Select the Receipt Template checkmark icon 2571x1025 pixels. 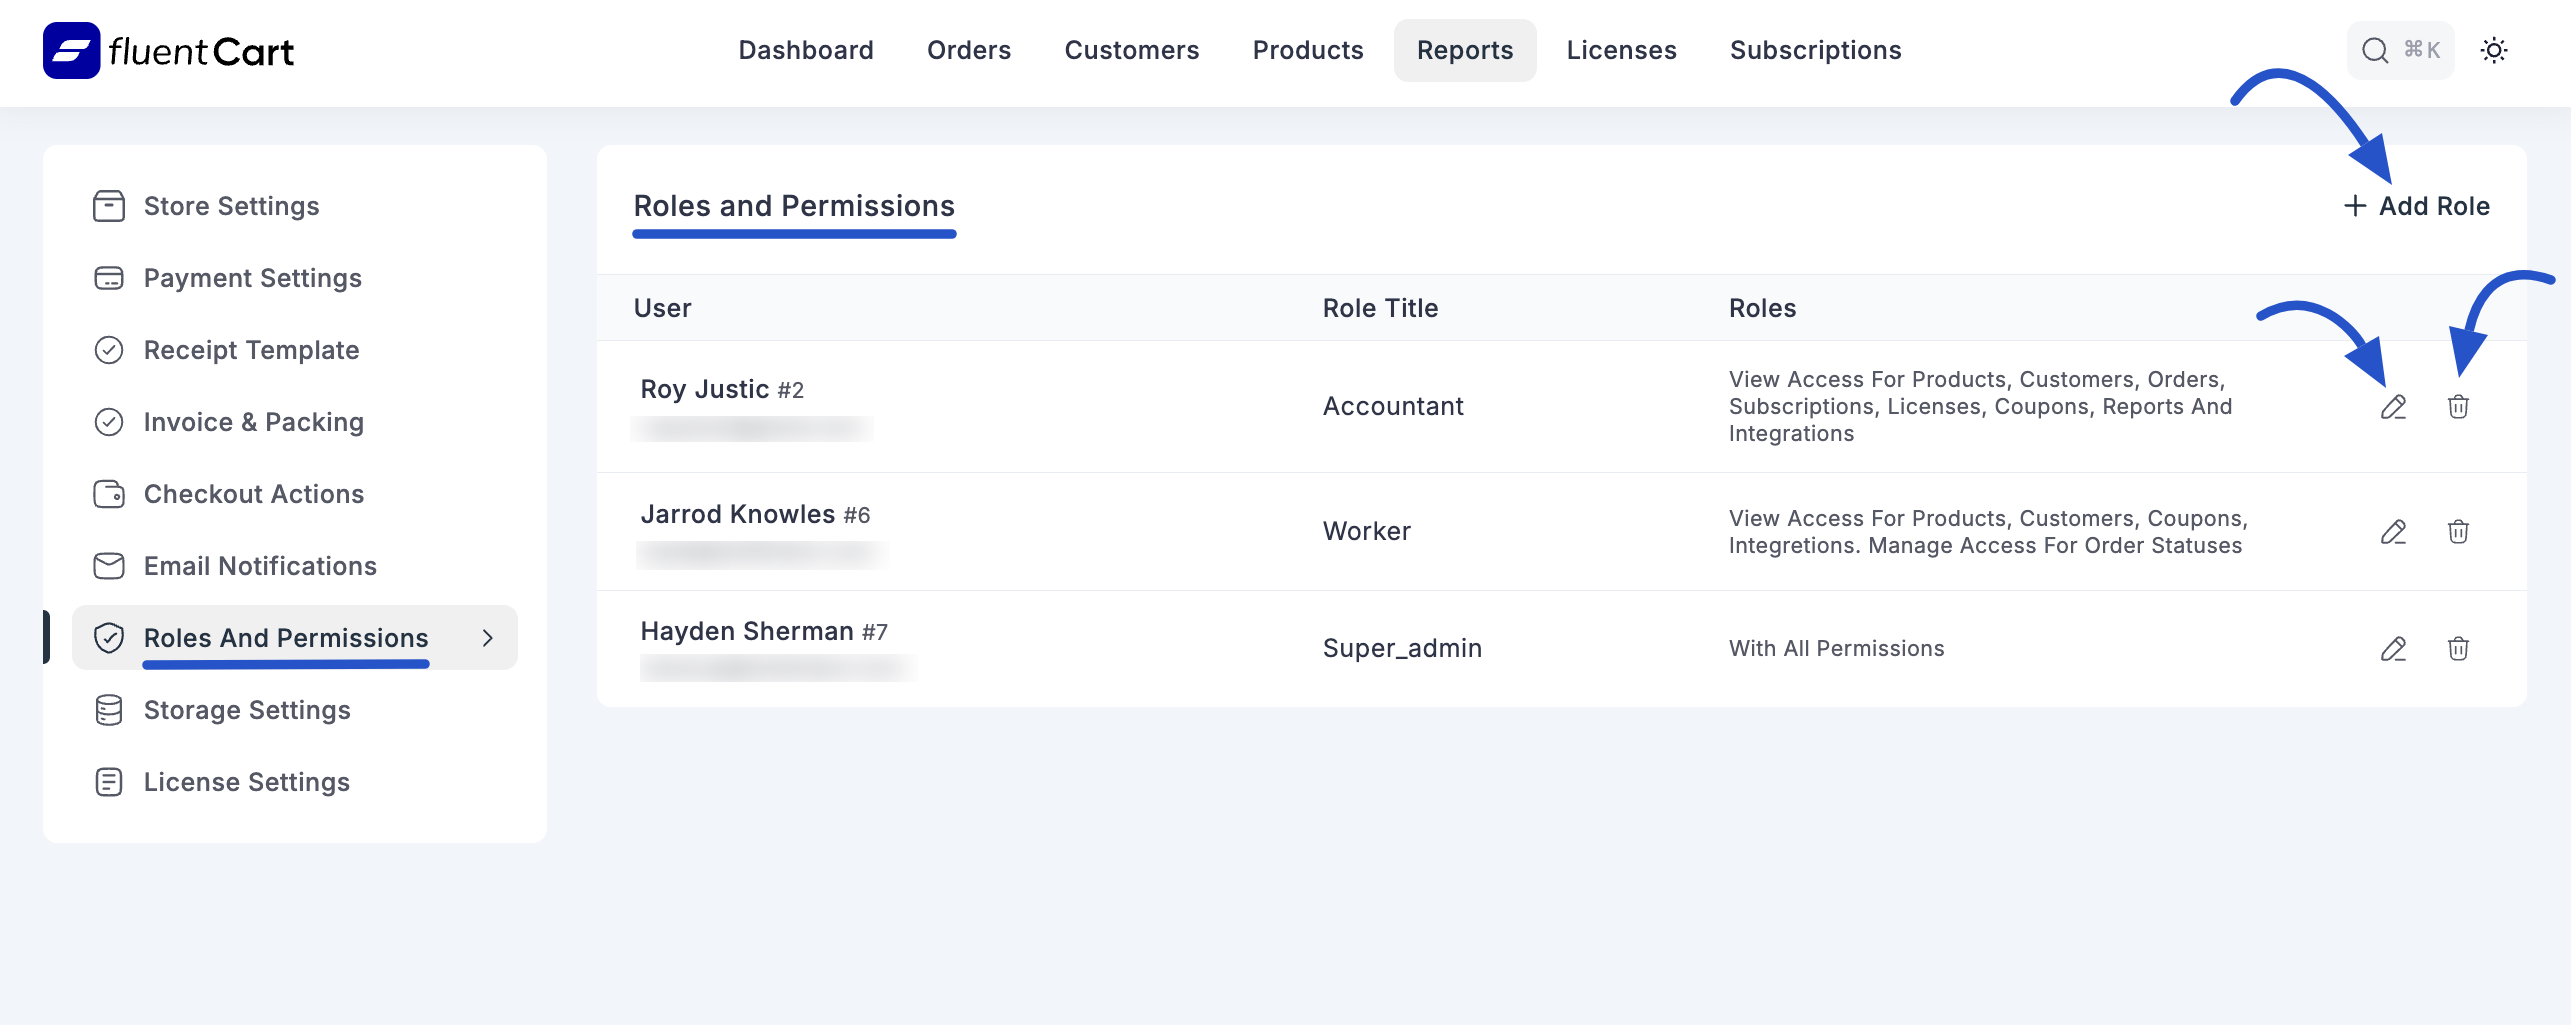point(109,350)
